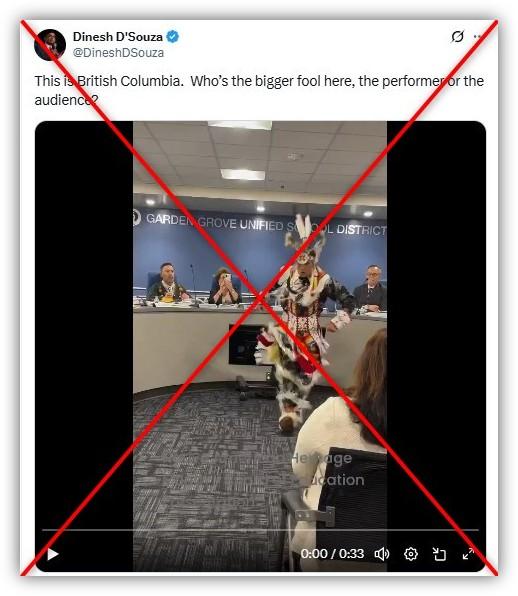The height and width of the screenshot is (596, 518).
Task: Play the embedded video
Action: coord(53,554)
